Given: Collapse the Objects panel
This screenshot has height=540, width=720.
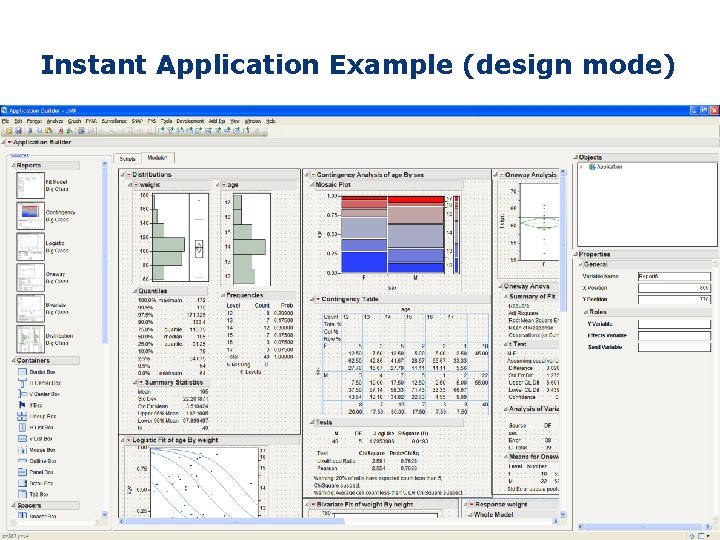Looking at the screenshot, I should point(576,158).
